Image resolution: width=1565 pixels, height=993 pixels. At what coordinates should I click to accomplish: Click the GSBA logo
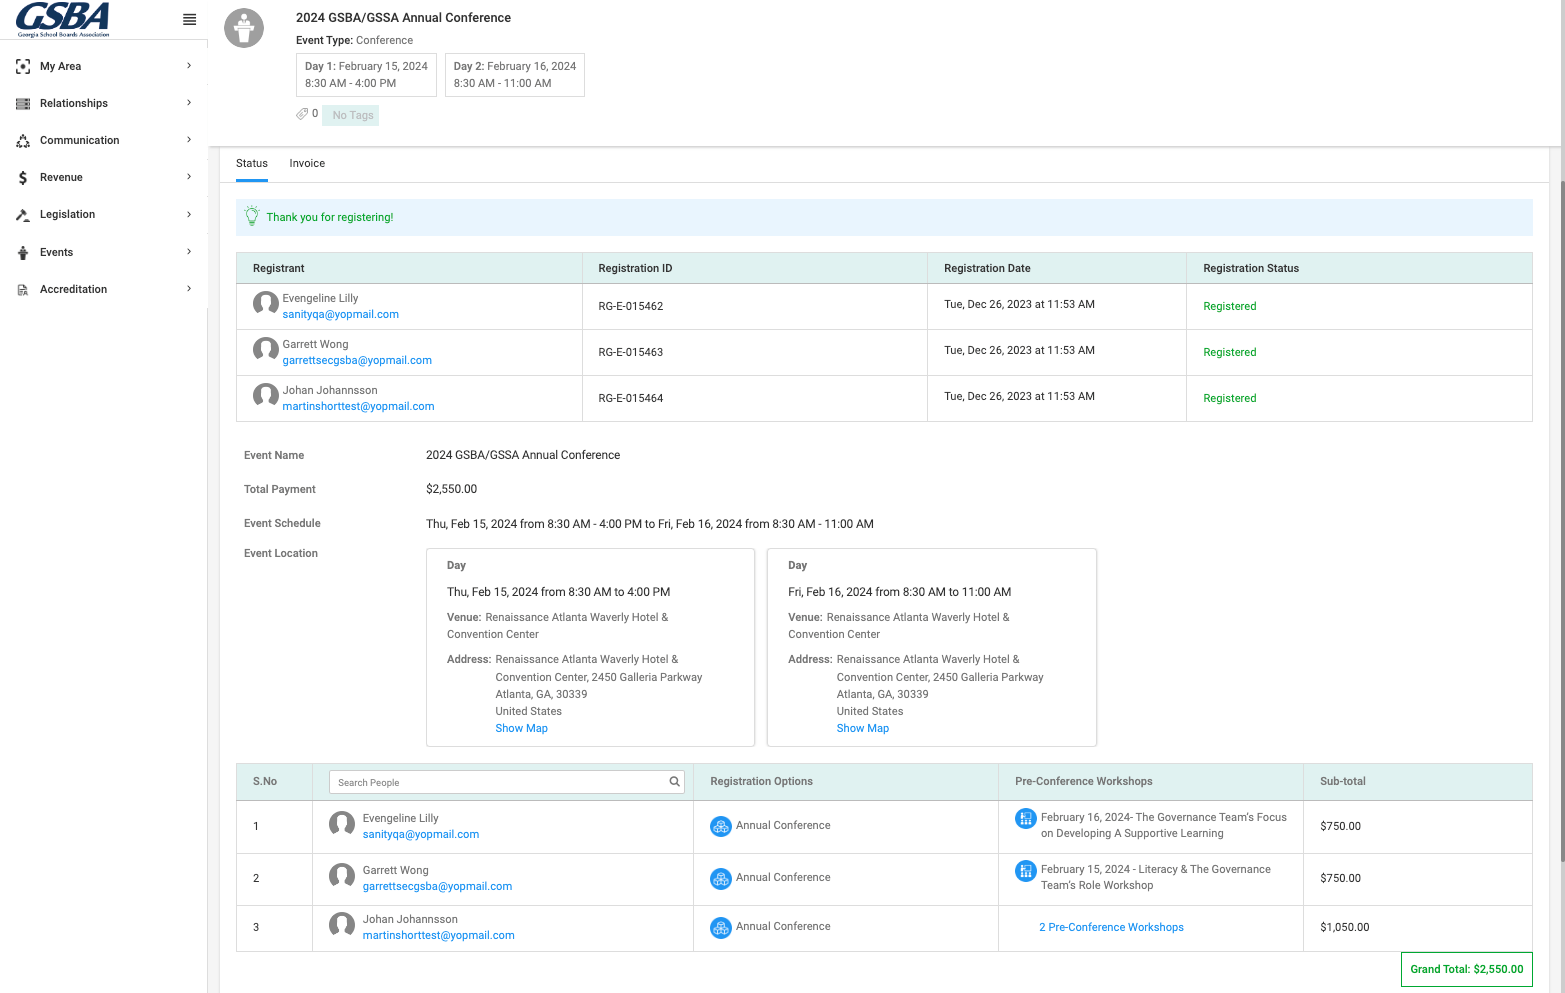click(63, 19)
